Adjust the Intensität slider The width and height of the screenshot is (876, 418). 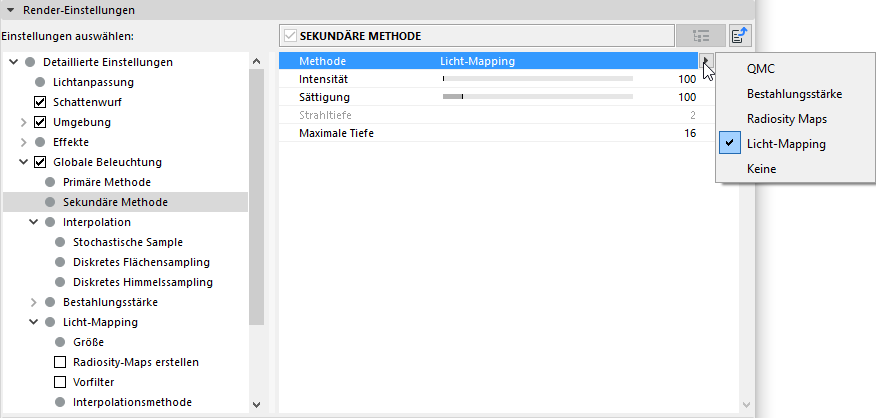[537, 79]
